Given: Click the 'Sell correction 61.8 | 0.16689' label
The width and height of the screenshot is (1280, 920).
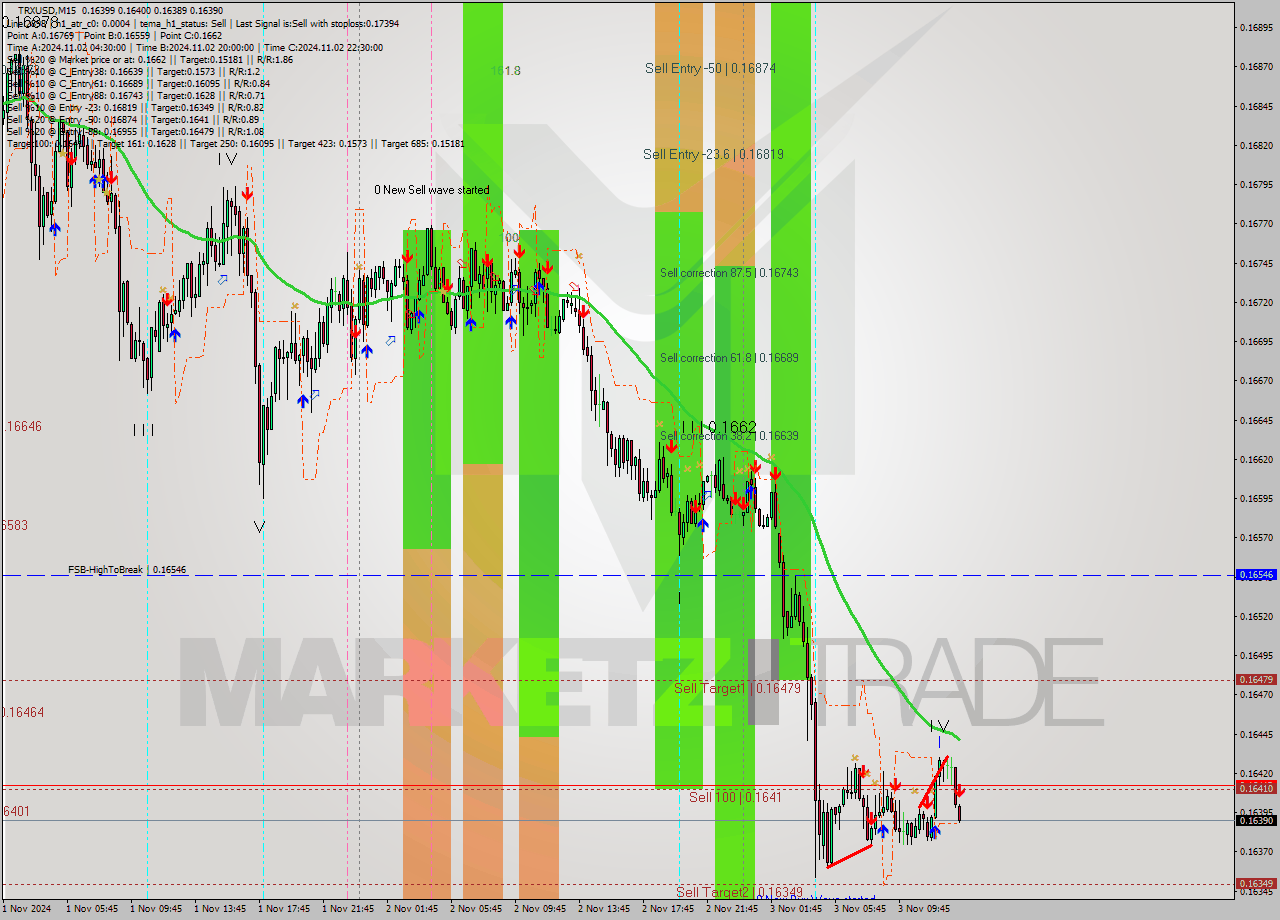Looking at the screenshot, I should point(729,357).
